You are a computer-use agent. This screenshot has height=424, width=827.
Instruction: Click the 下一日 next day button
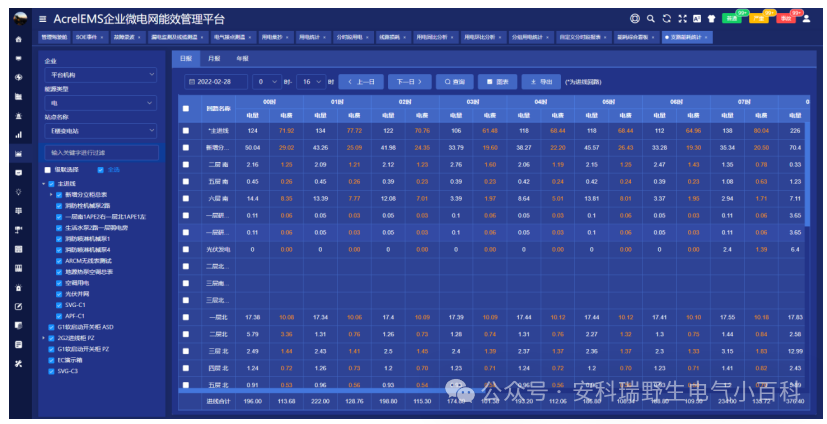[x=409, y=82]
